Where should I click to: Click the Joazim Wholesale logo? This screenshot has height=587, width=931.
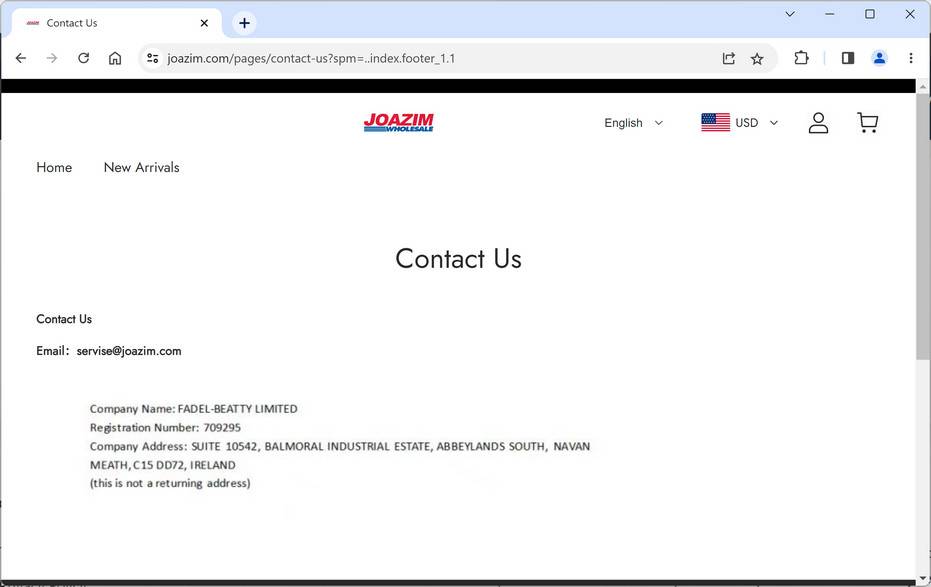pyautogui.click(x=398, y=122)
